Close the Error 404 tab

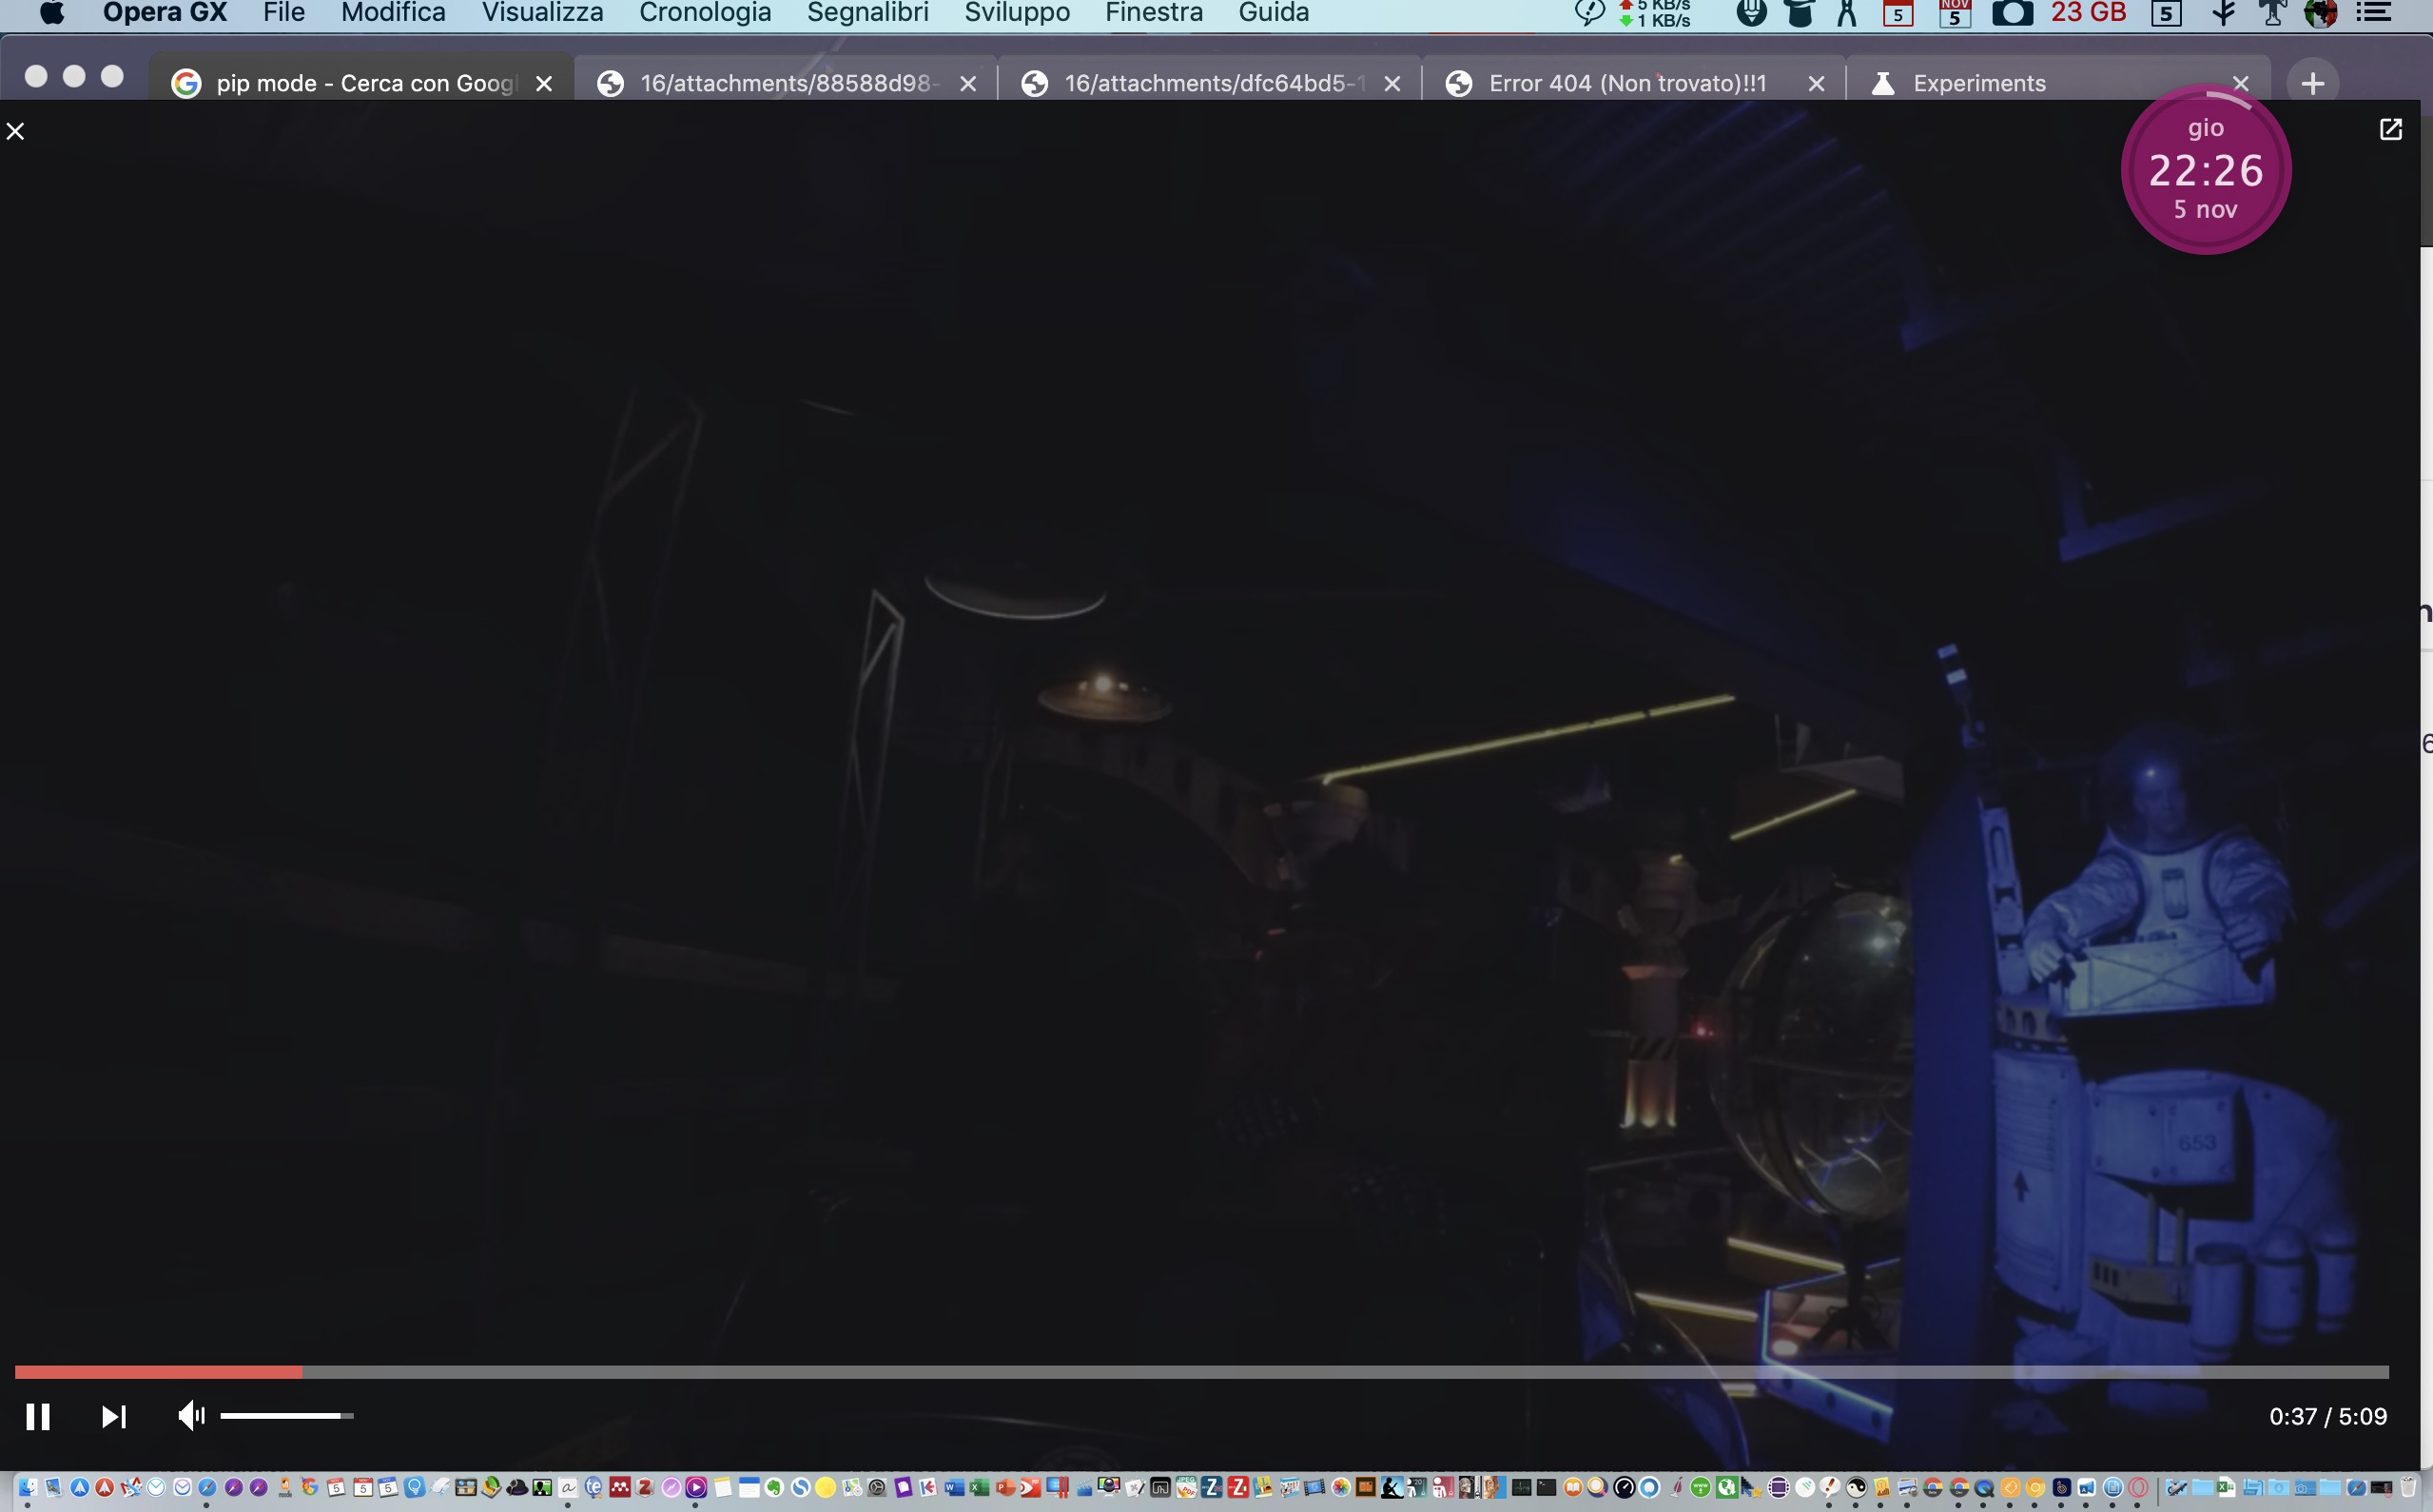(x=1817, y=83)
